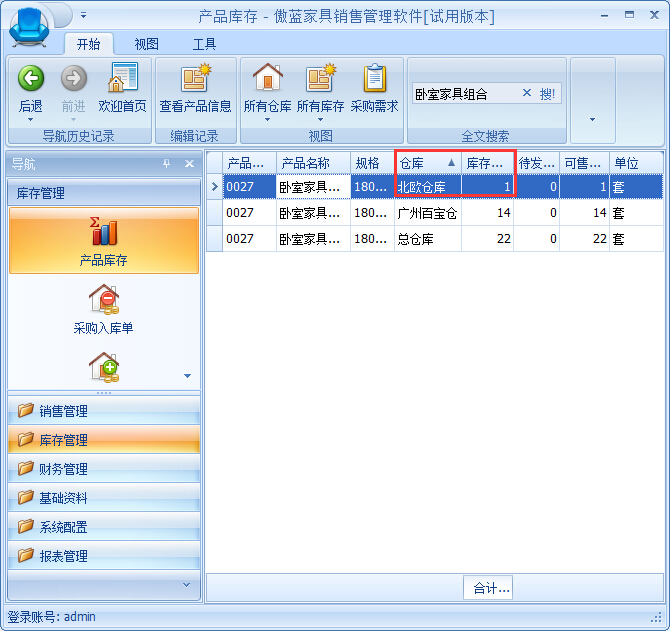Open the Welcome Home (欢迎首页) page icon

click(122, 79)
